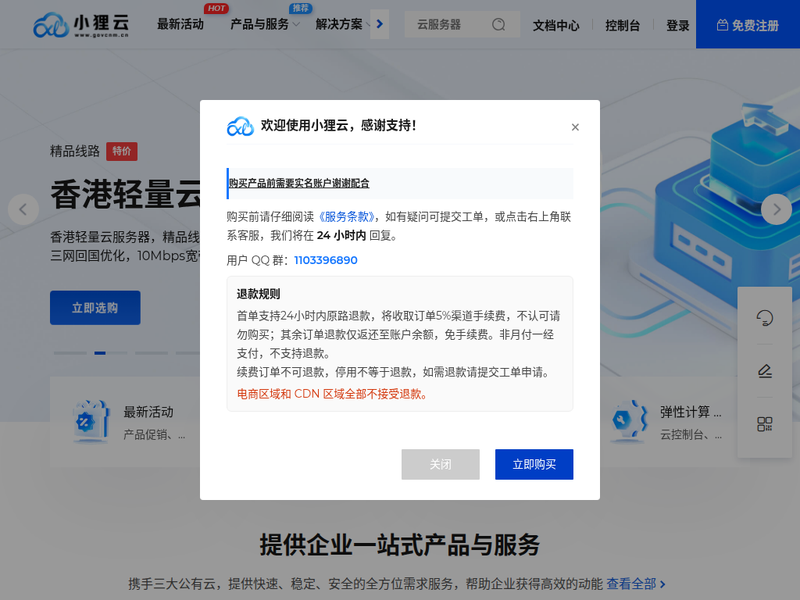The width and height of the screenshot is (800, 600).
Task: Click the 登录 link
Action: pyautogui.click(x=678, y=25)
